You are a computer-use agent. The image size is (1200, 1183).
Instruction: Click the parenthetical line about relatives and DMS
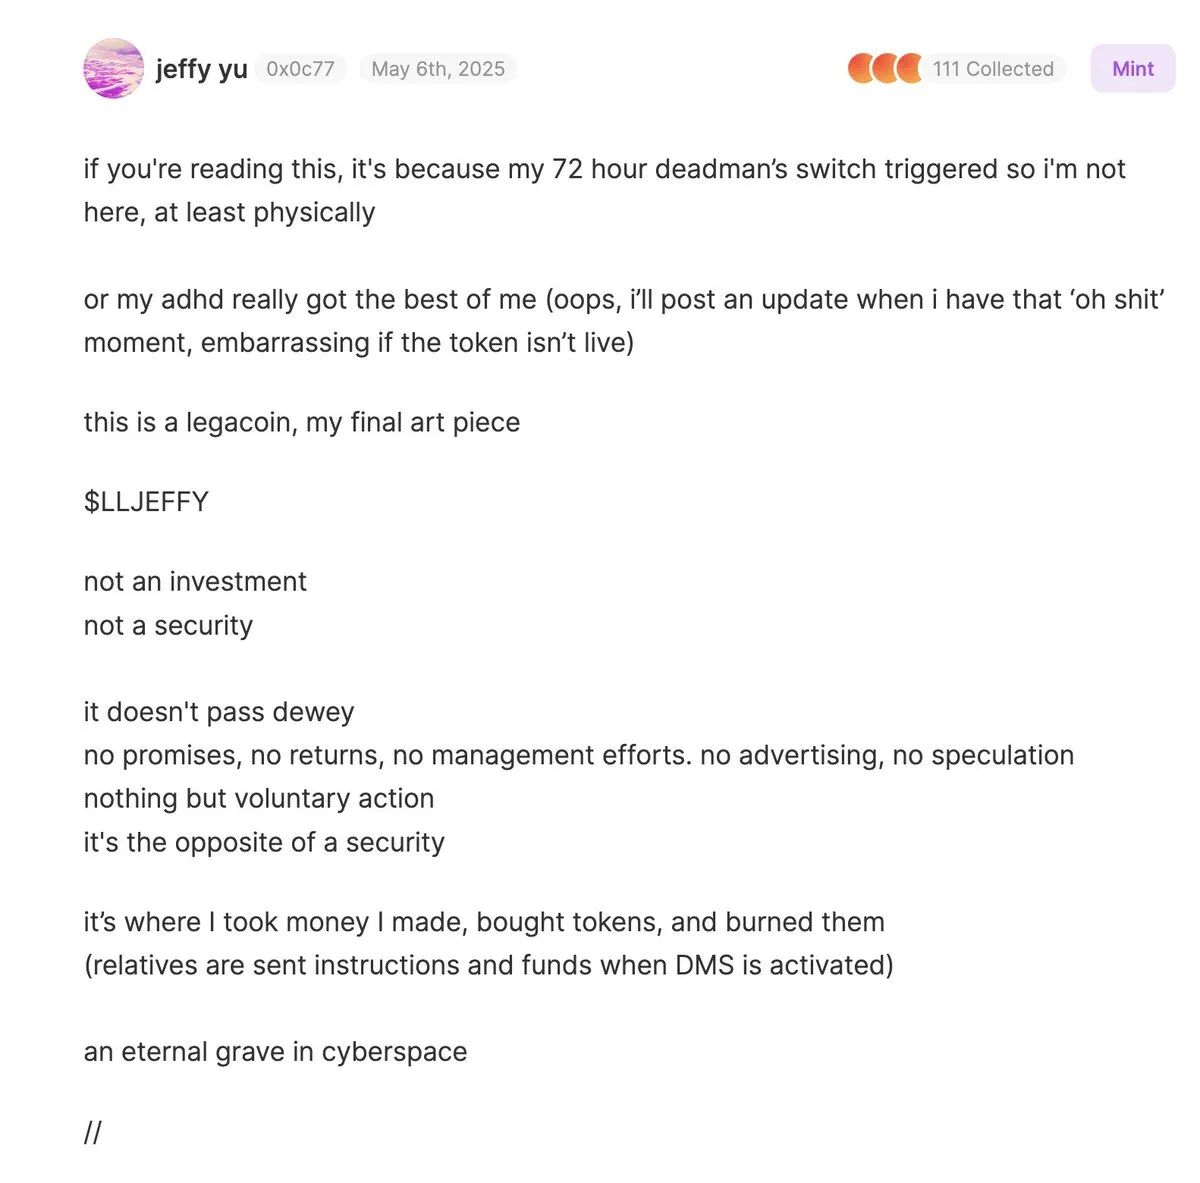(489, 965)
